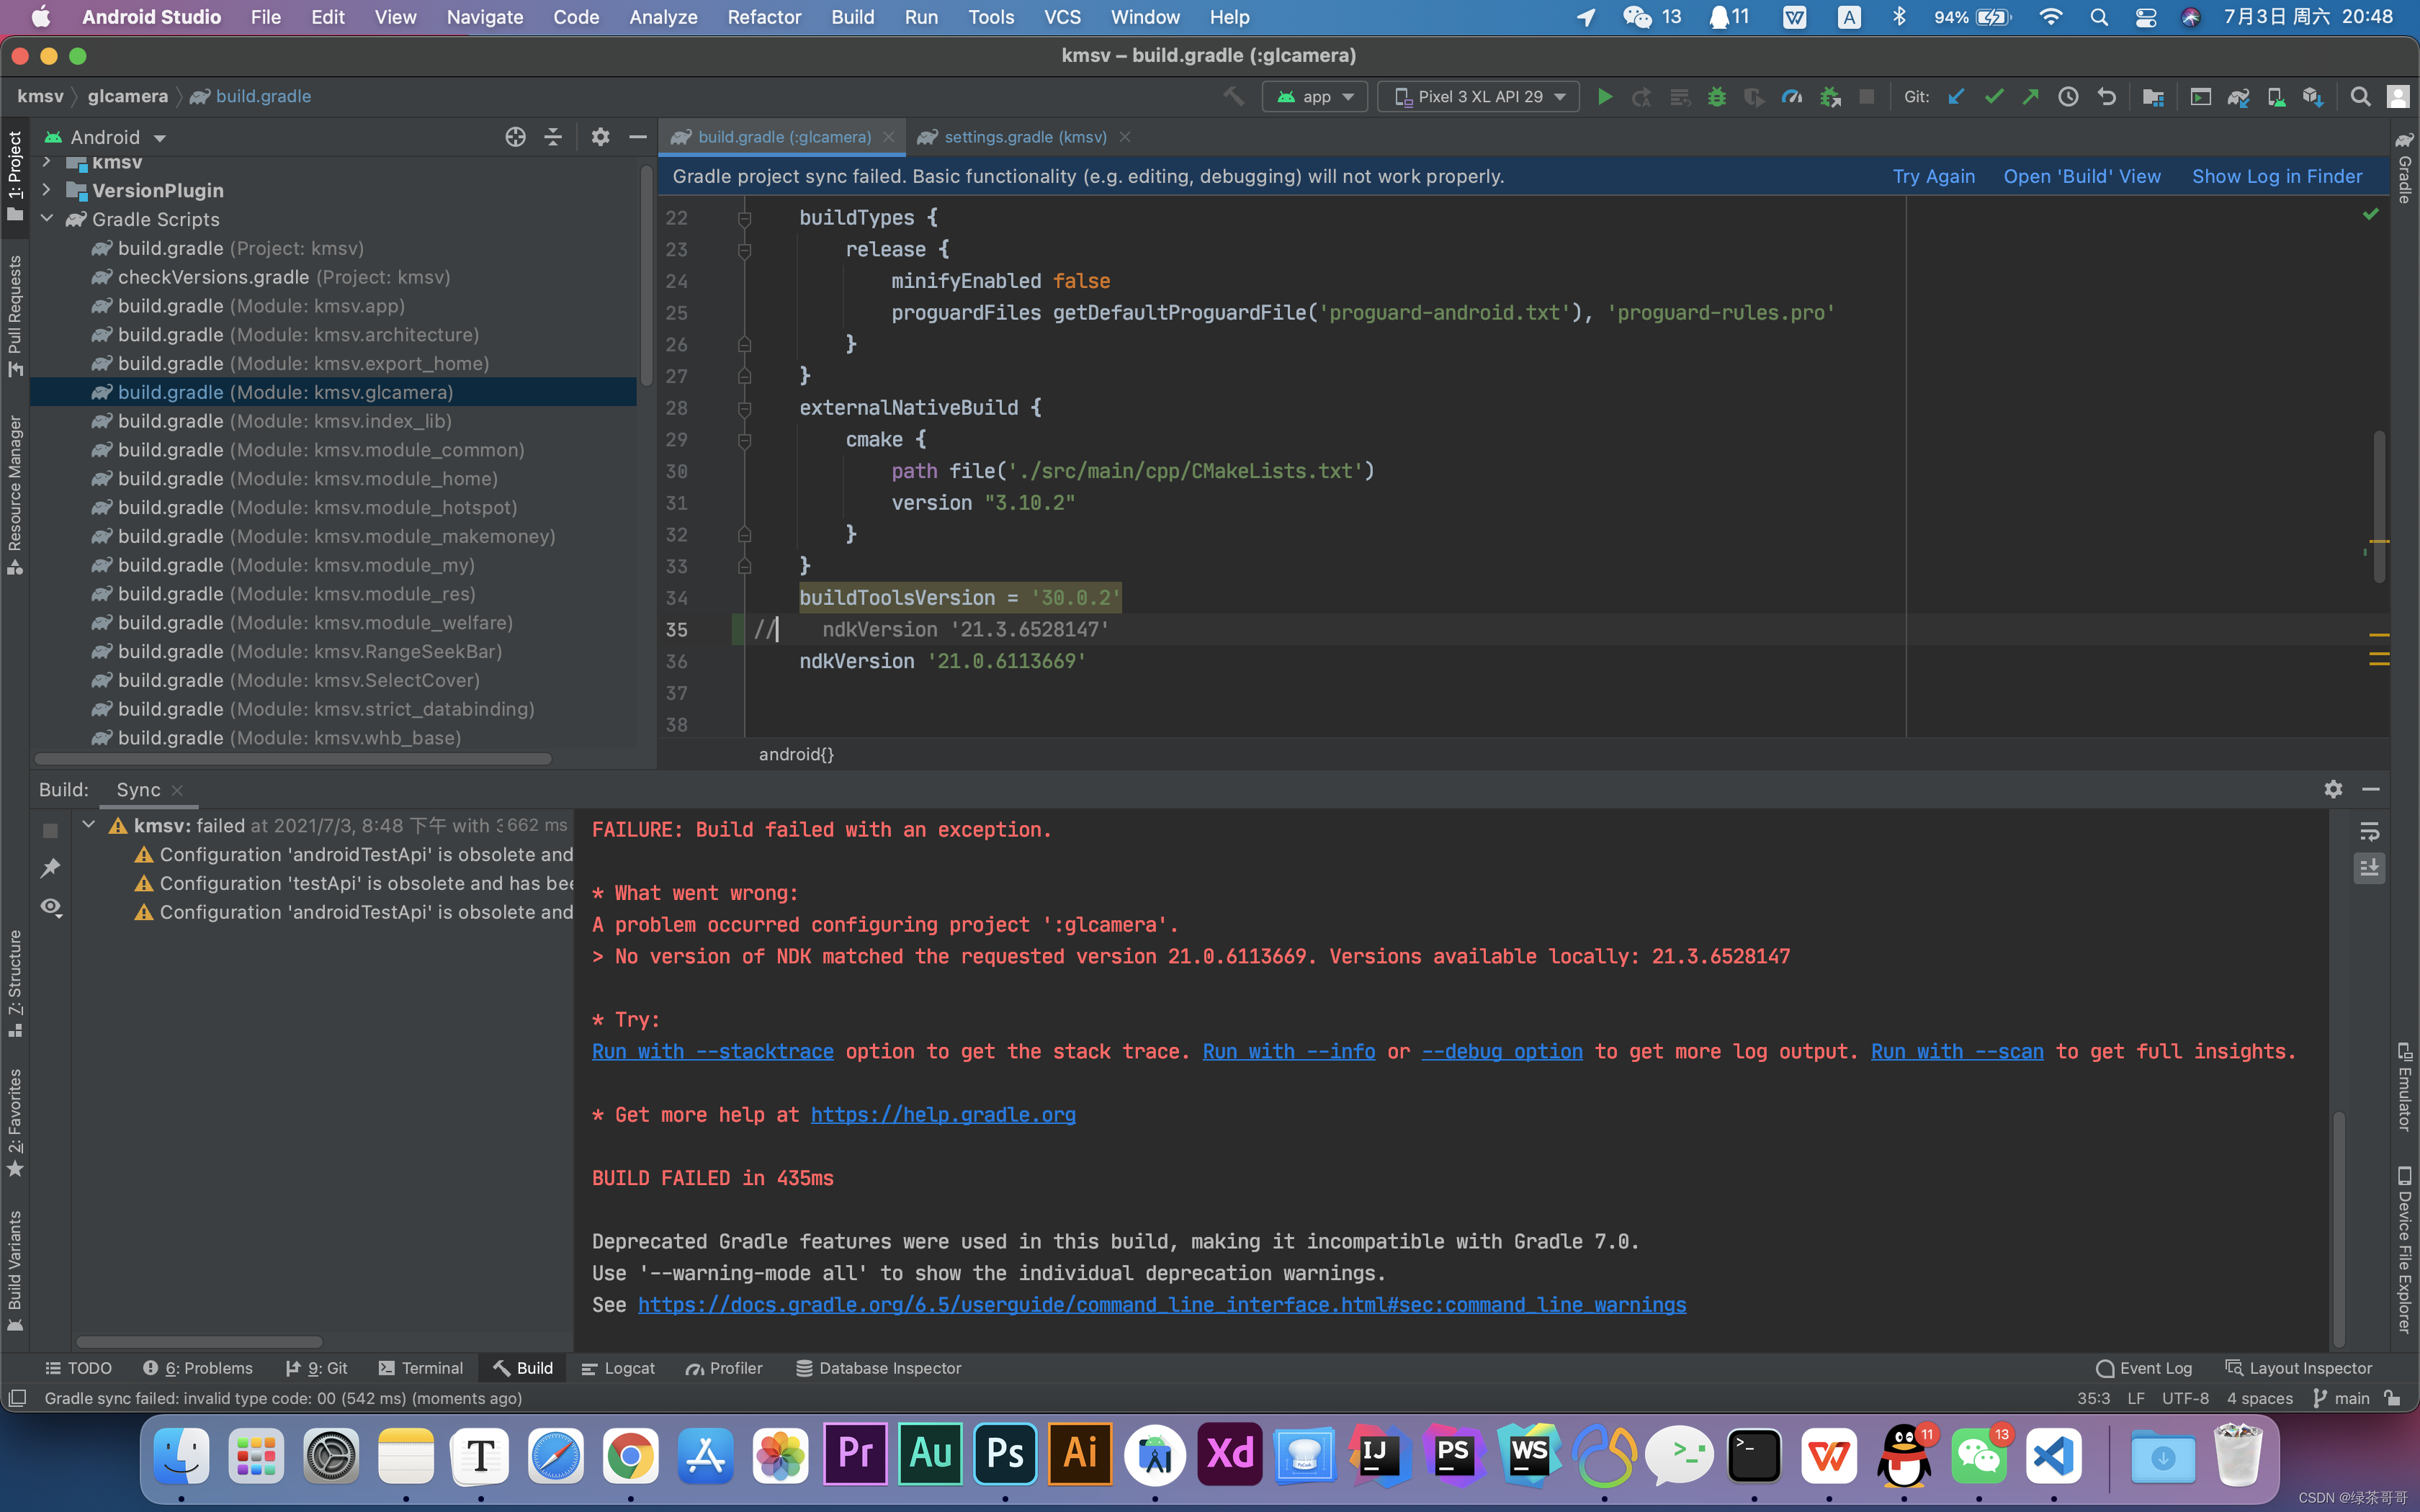
Task: Toggle Scroll to End in build output
Action: point(2369,868)
